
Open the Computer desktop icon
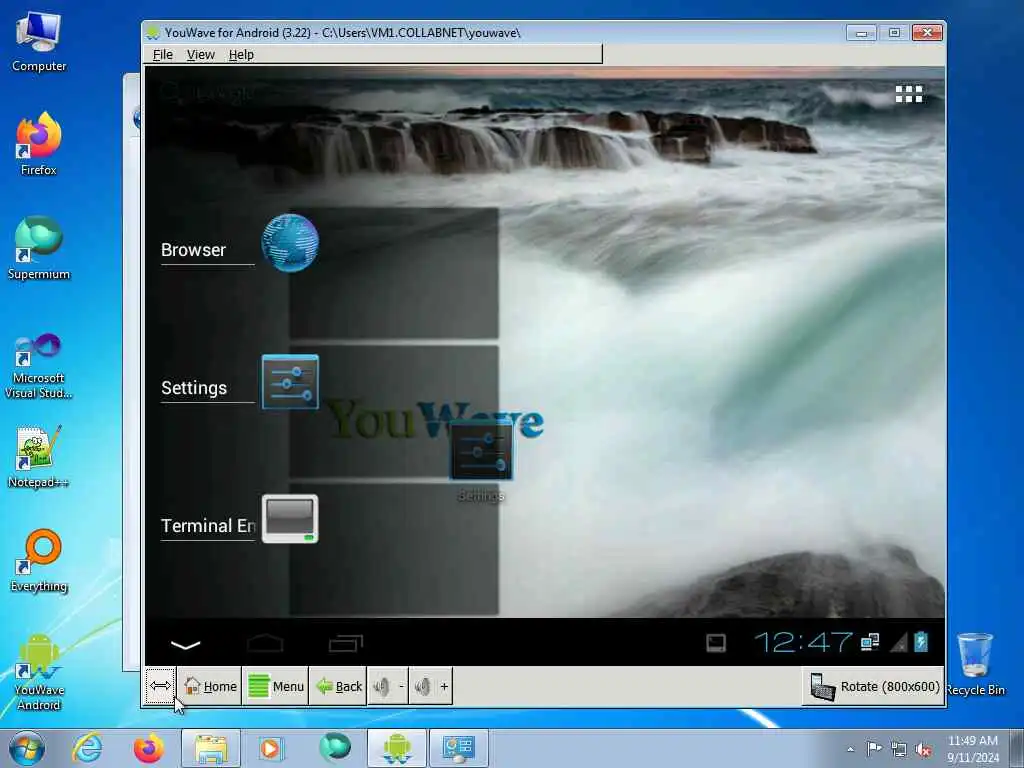[x=39, y=43]
